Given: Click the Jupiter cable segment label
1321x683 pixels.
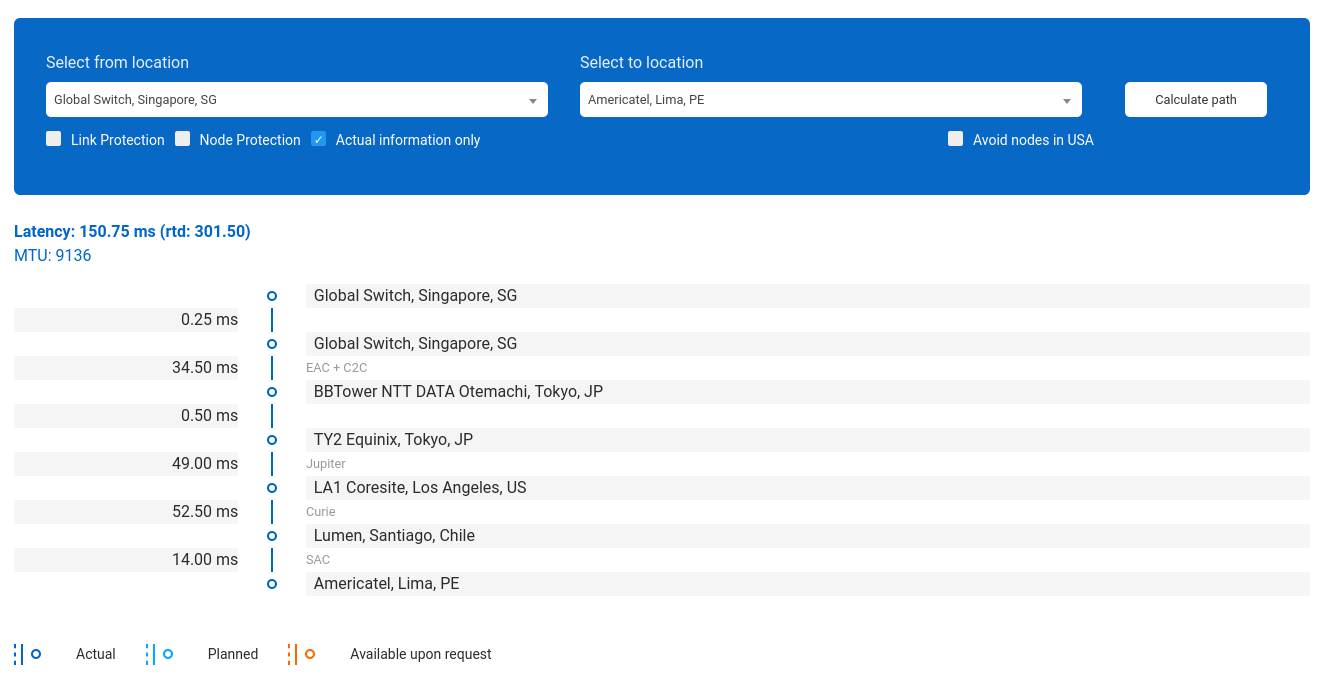Looking at the screenshot, I should click(x=326, y=464).
